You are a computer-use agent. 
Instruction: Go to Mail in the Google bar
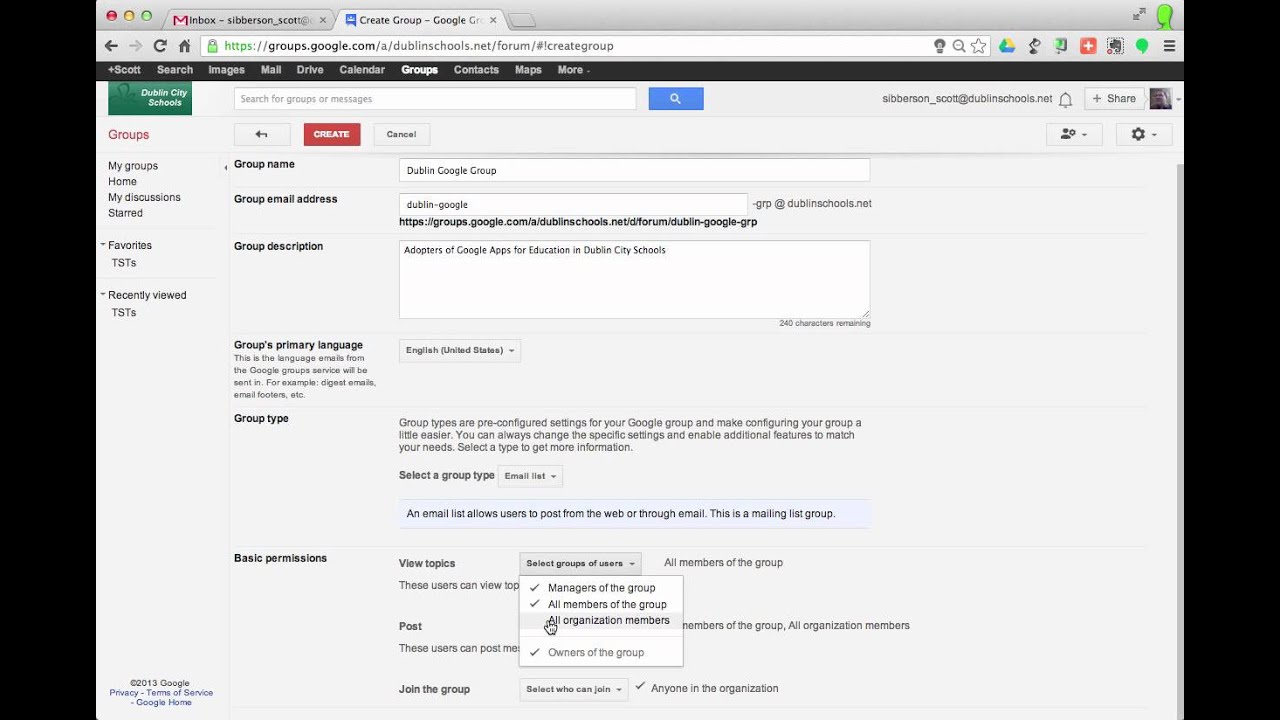(271, 70)
